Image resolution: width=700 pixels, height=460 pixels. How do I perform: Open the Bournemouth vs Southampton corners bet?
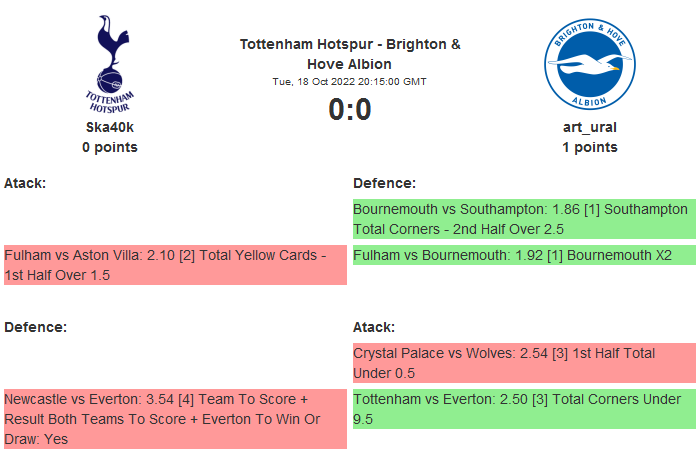[x=524, y=220]
